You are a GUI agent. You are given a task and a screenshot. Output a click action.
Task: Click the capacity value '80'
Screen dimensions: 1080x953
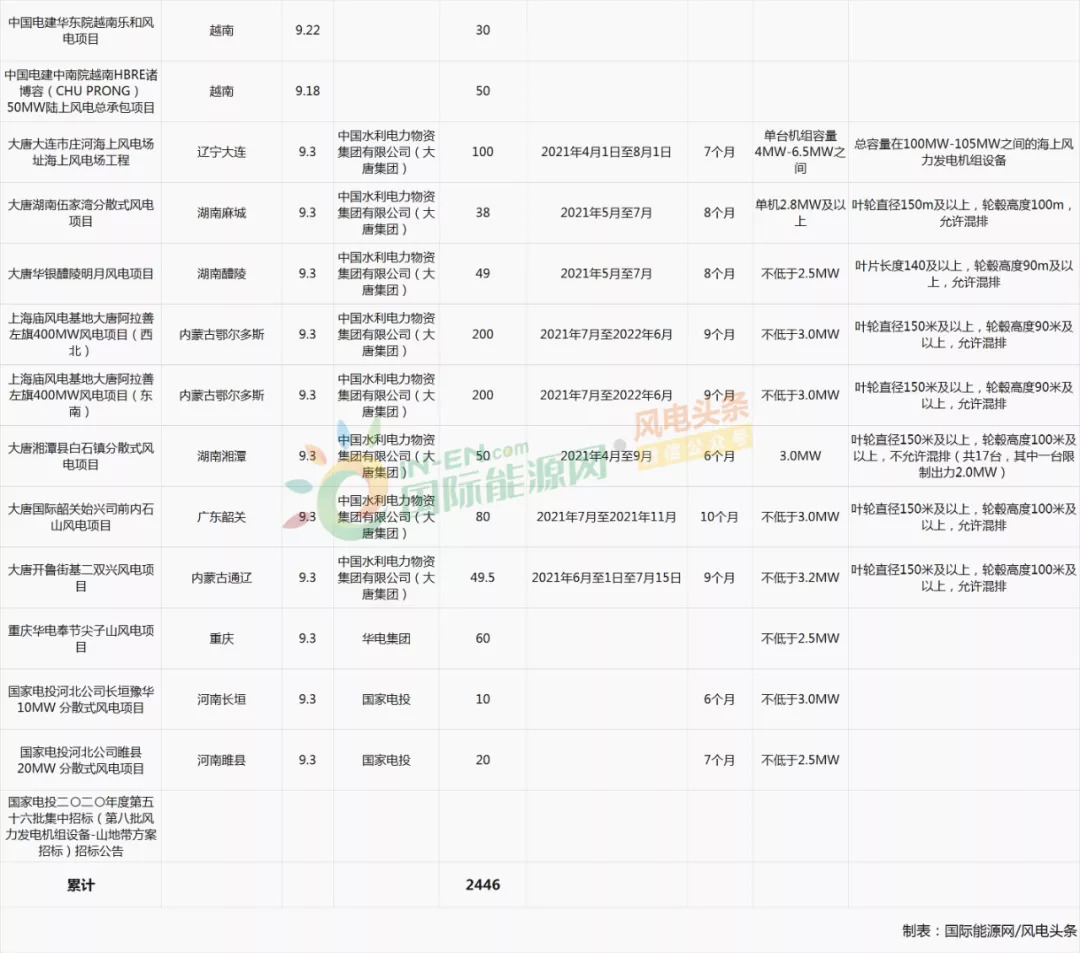coord(483,517)
